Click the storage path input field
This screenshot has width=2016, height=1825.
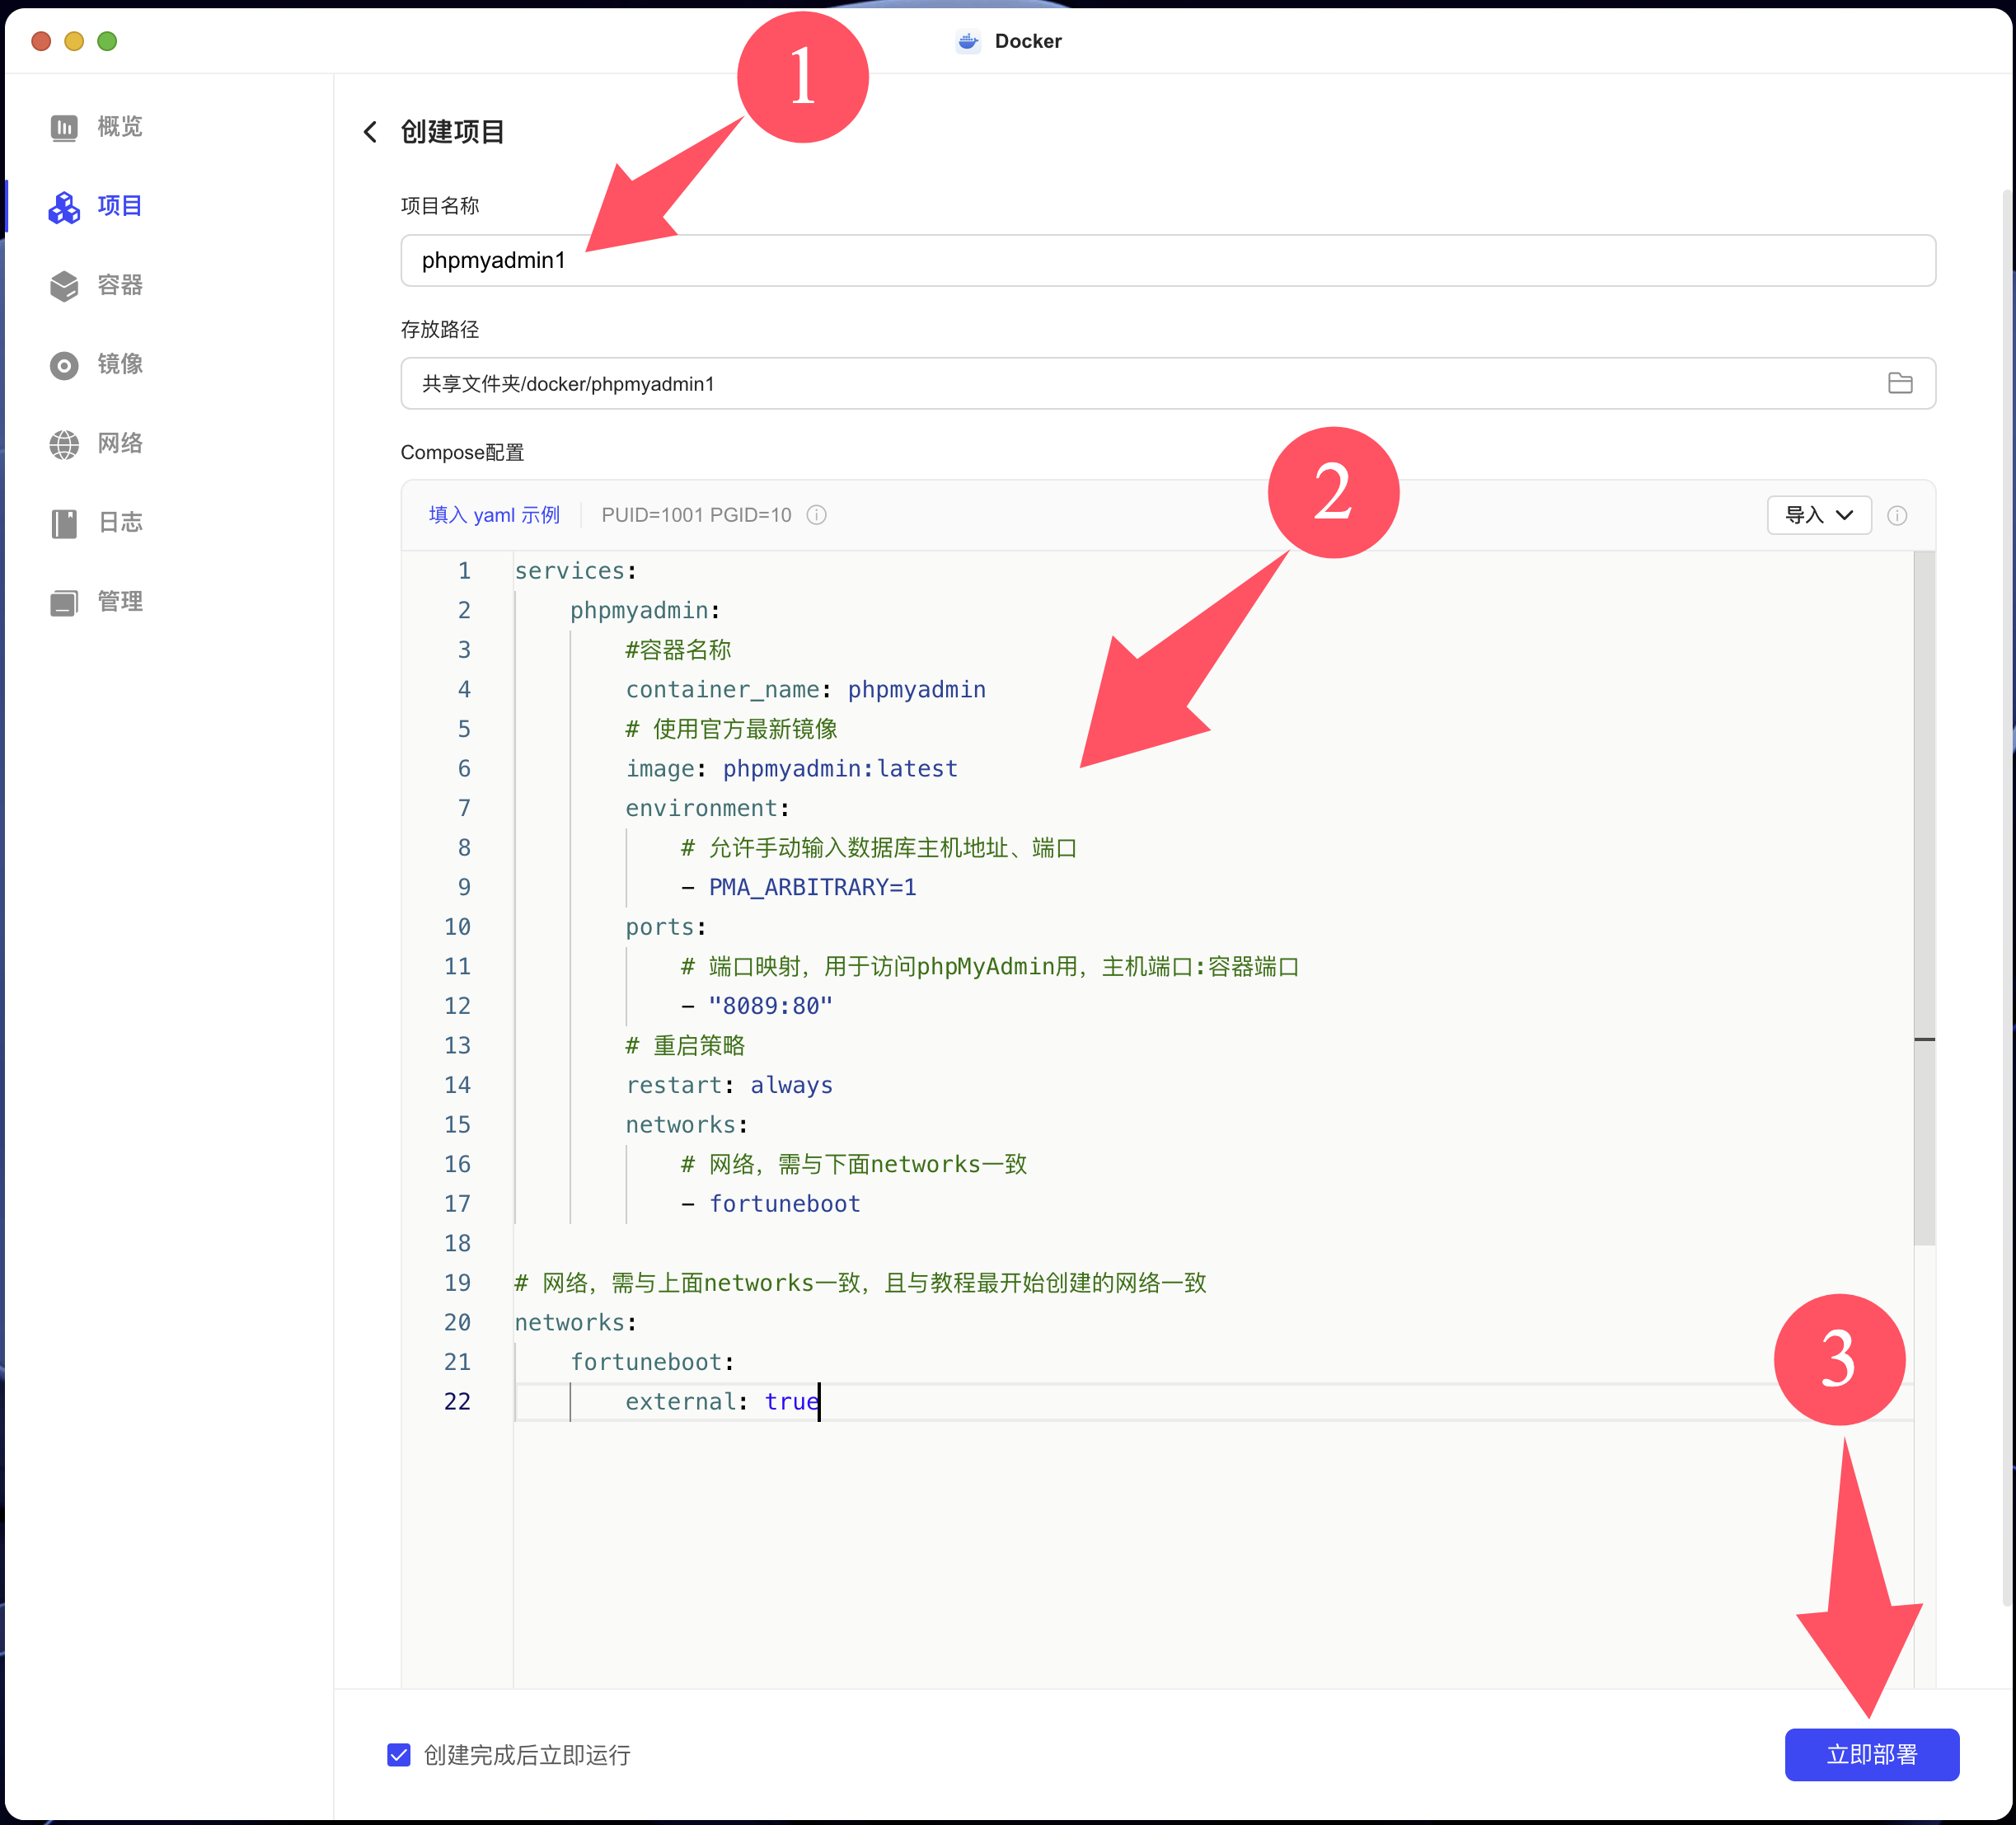click(1100, 383)
